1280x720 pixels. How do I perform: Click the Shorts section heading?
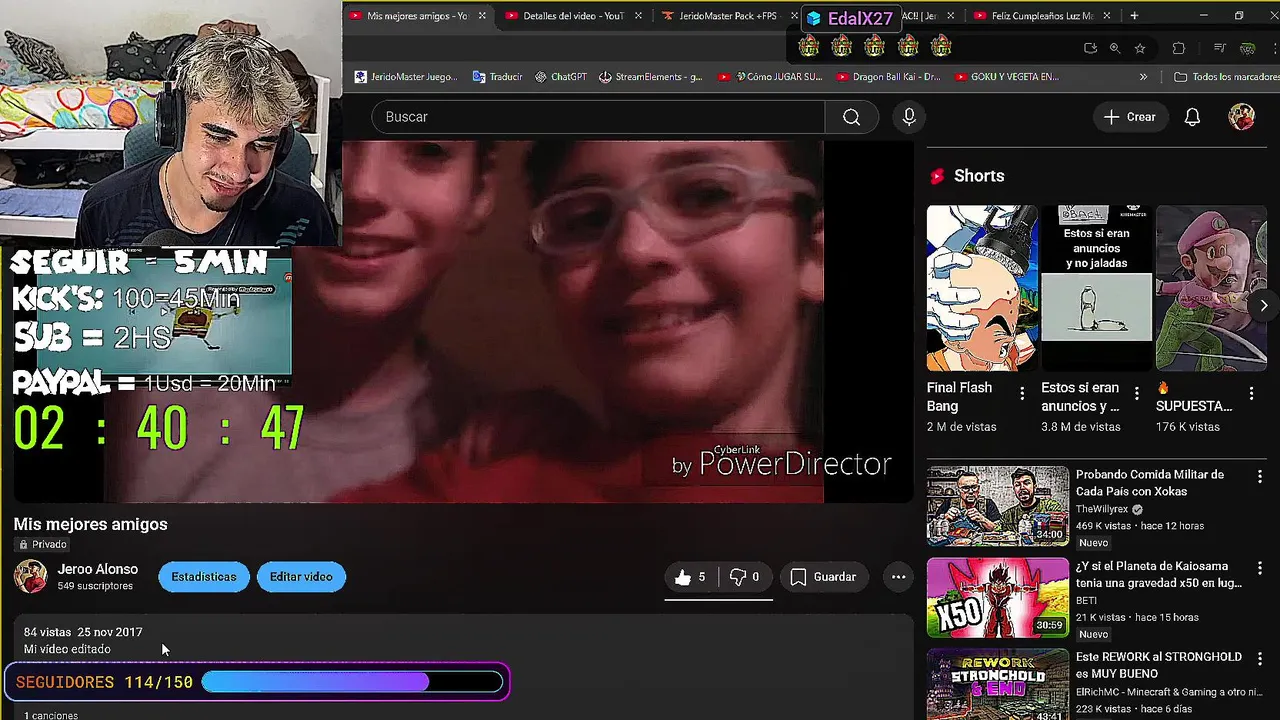[x=978, y=176]
